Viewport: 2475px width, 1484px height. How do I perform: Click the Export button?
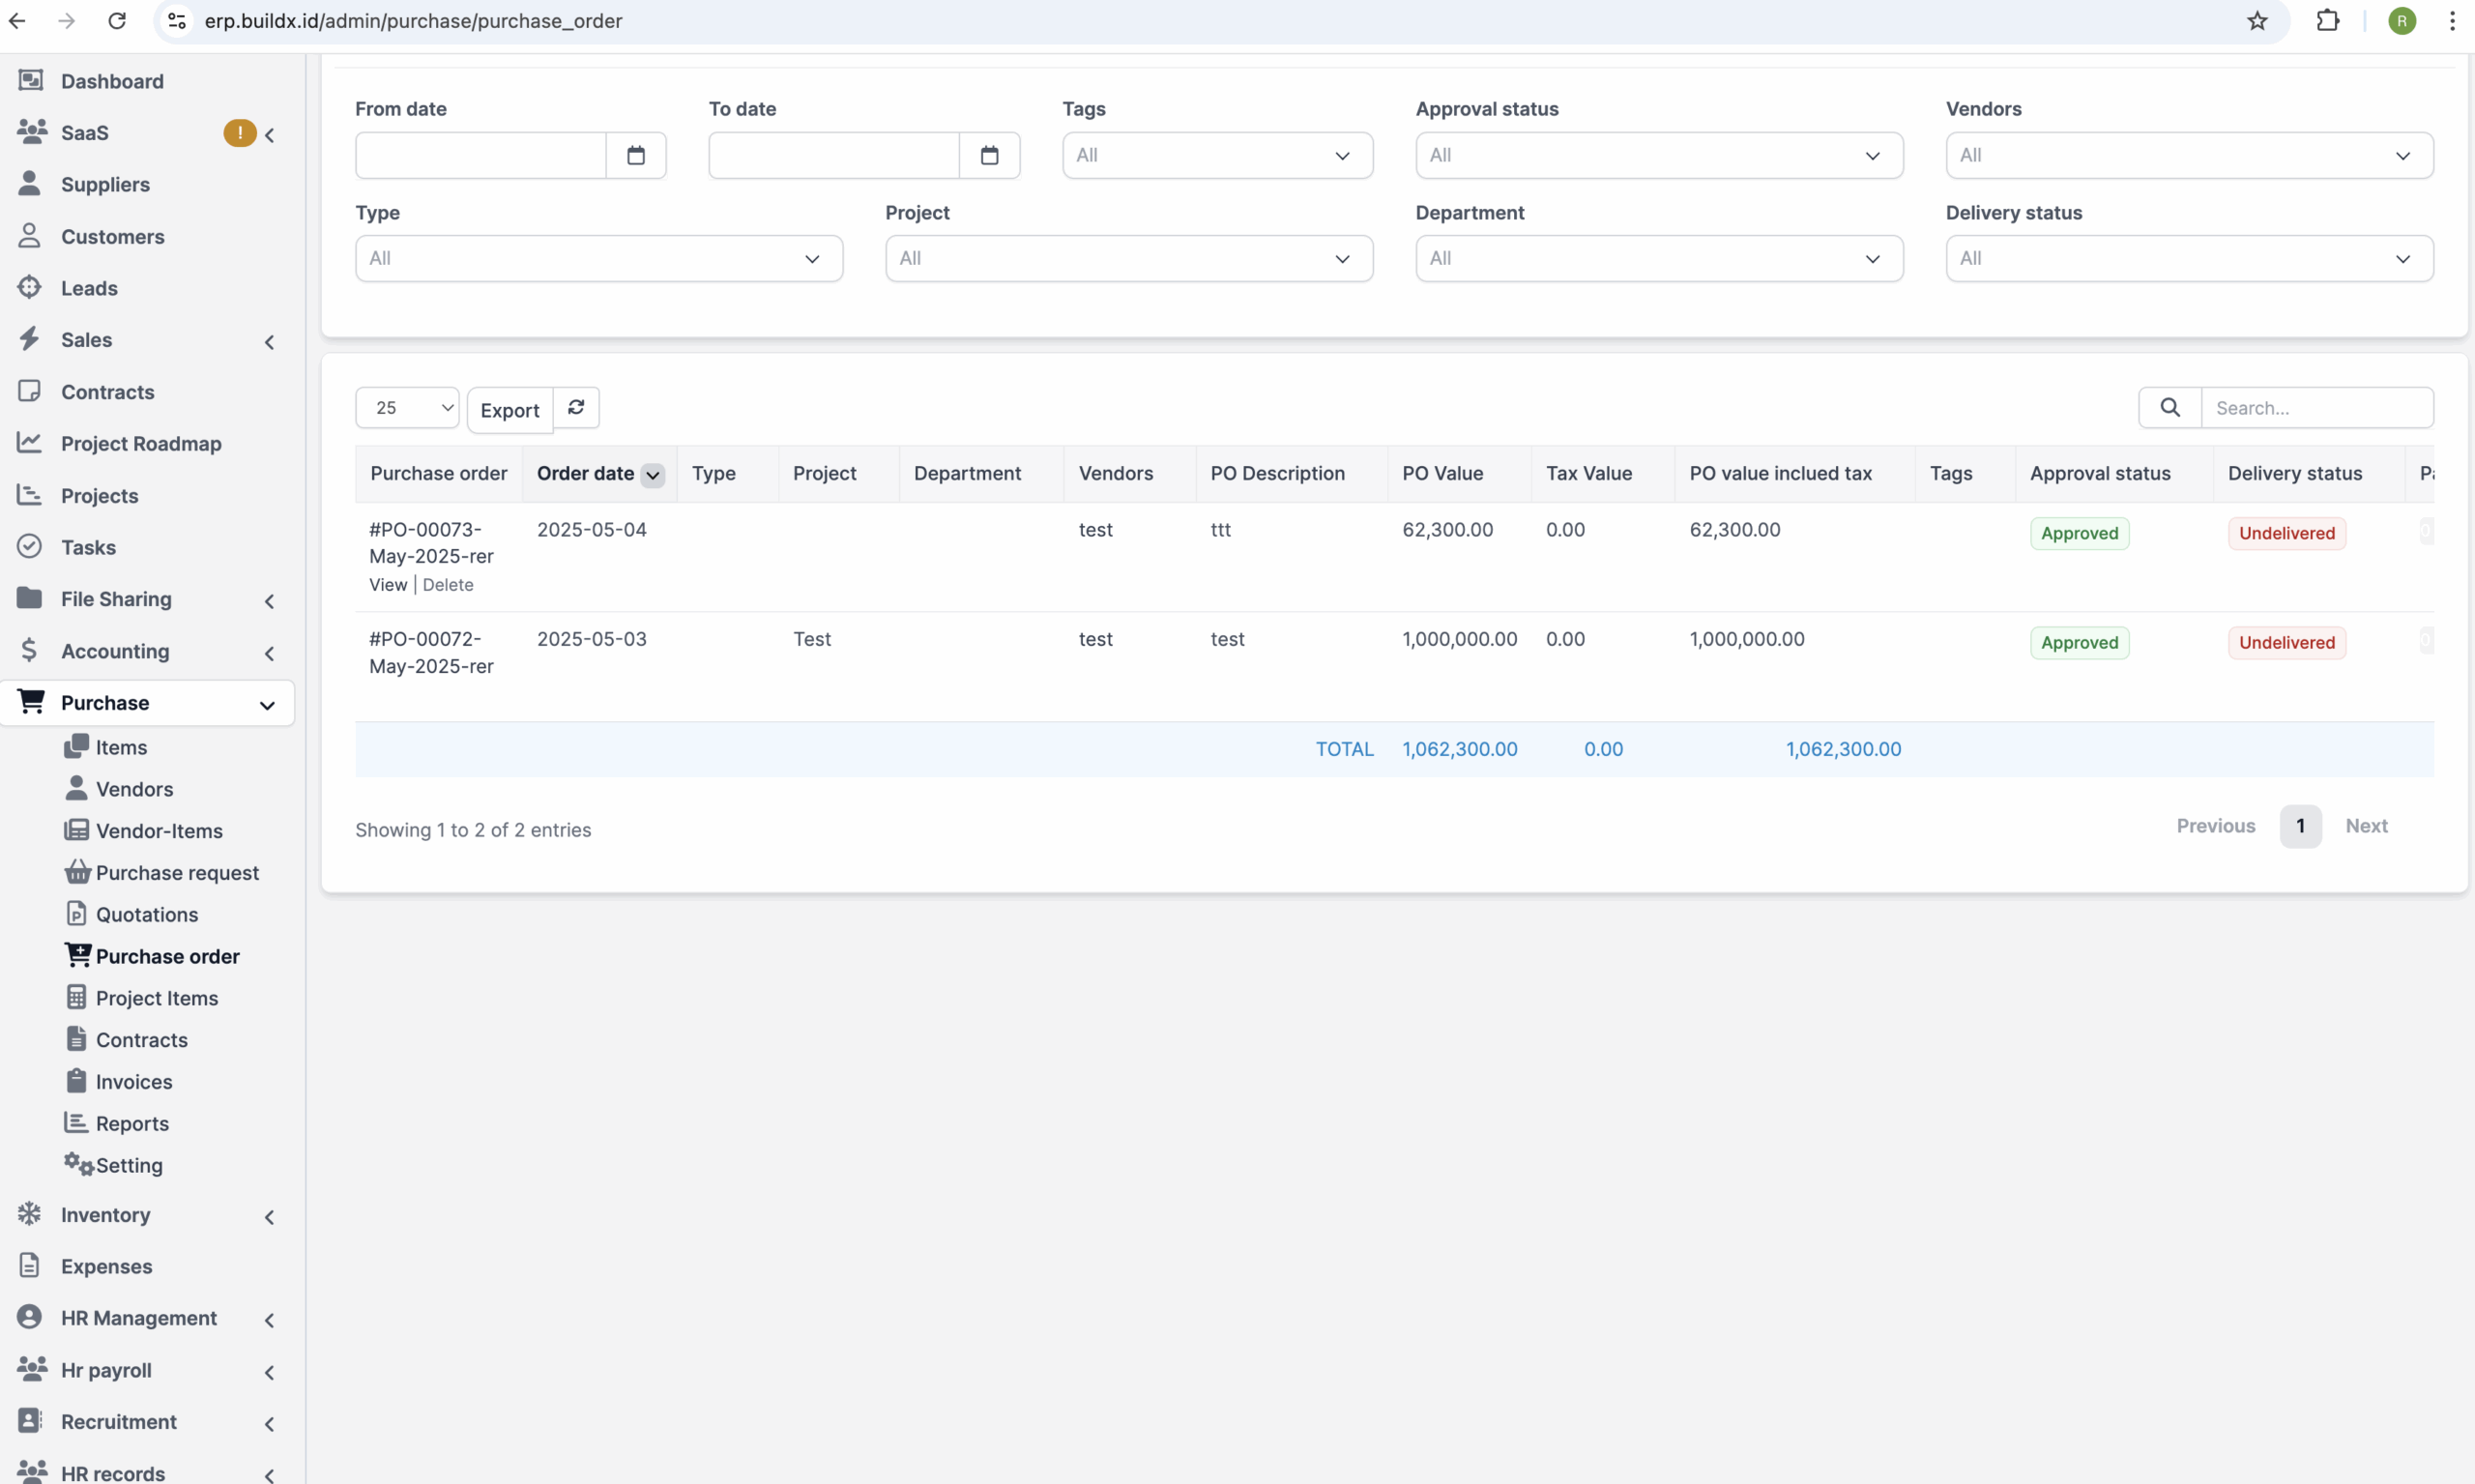[509, 410]
